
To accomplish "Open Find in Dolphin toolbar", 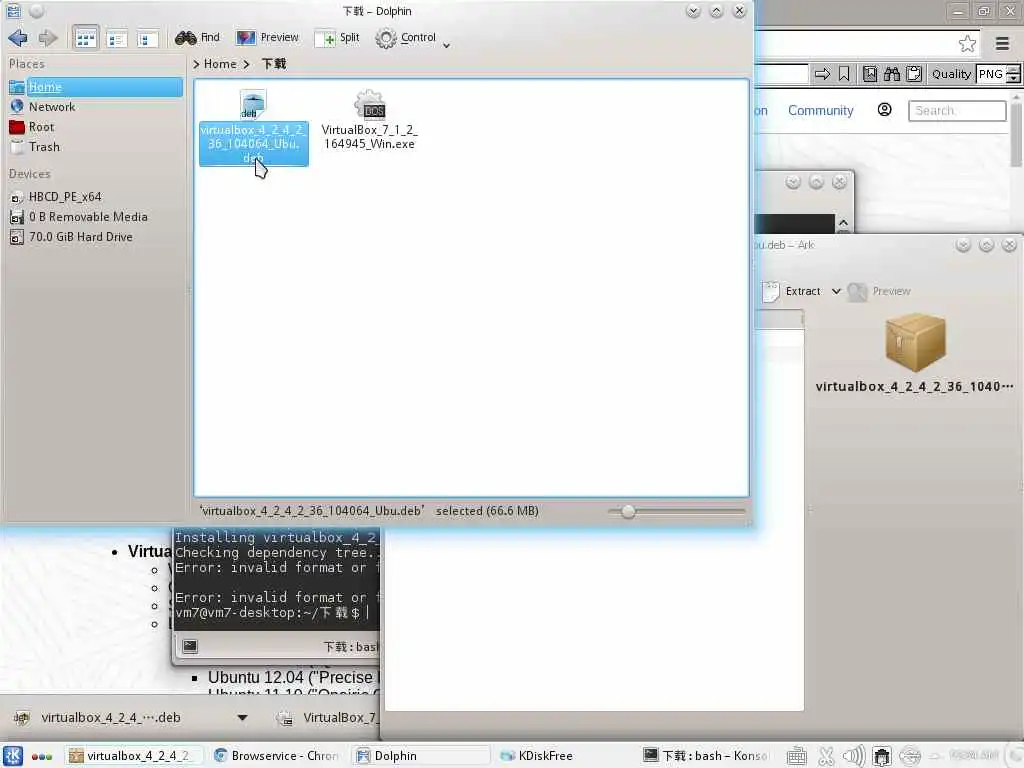I will click(197, 38).
